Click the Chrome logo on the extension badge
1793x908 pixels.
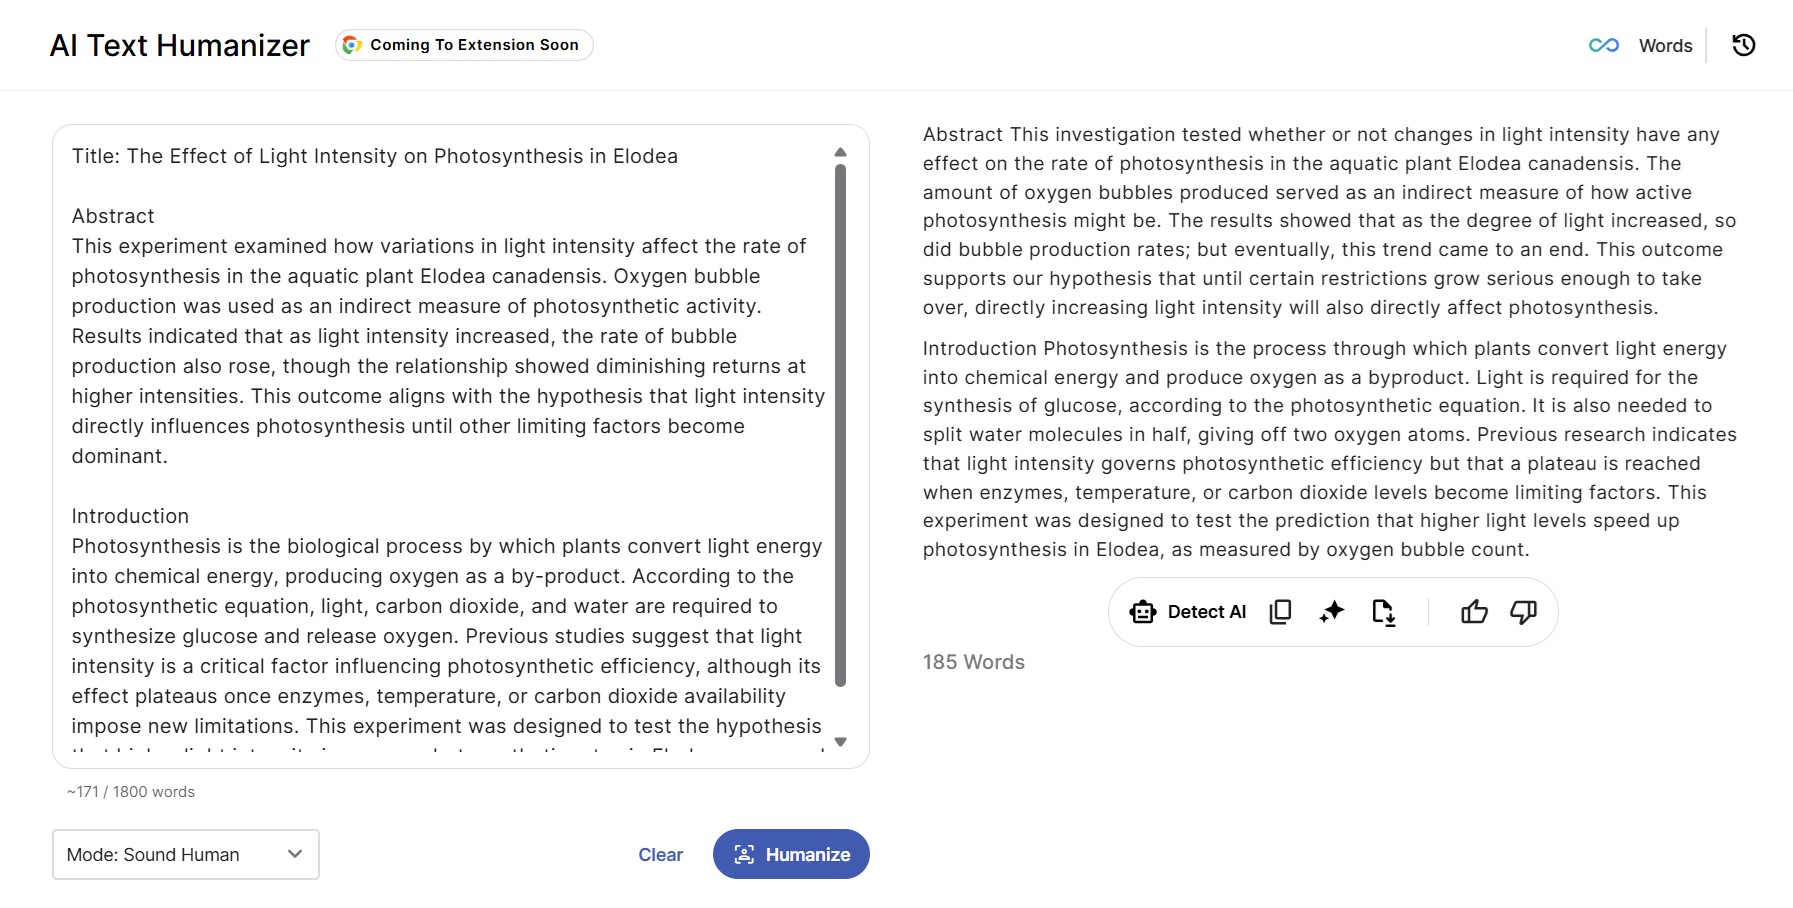[351, 44]
